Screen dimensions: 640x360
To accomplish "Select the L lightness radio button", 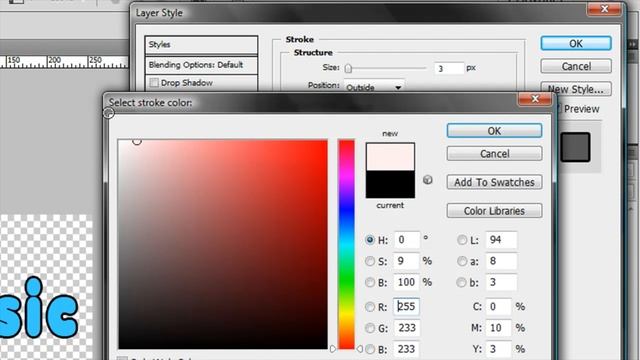I will [x=462, y=240].
